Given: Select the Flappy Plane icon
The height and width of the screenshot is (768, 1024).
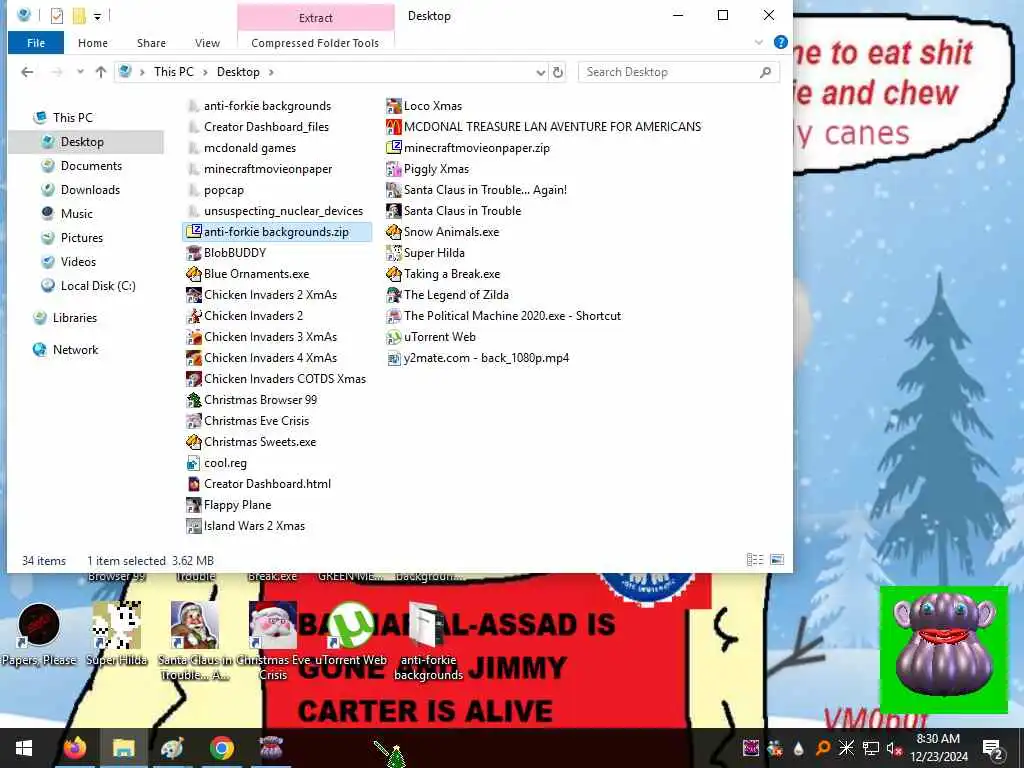Looking at the screenshot, I should tap(193, 505).
